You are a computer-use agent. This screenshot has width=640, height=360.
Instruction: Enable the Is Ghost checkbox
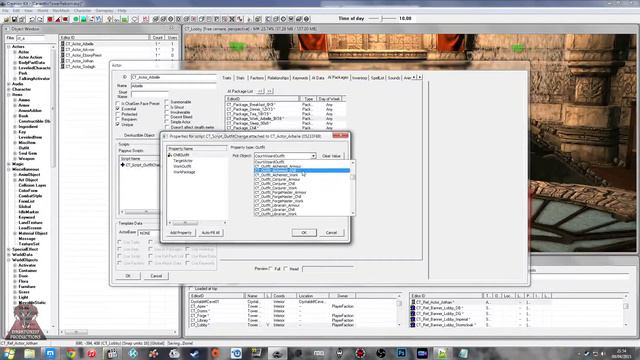167,107
